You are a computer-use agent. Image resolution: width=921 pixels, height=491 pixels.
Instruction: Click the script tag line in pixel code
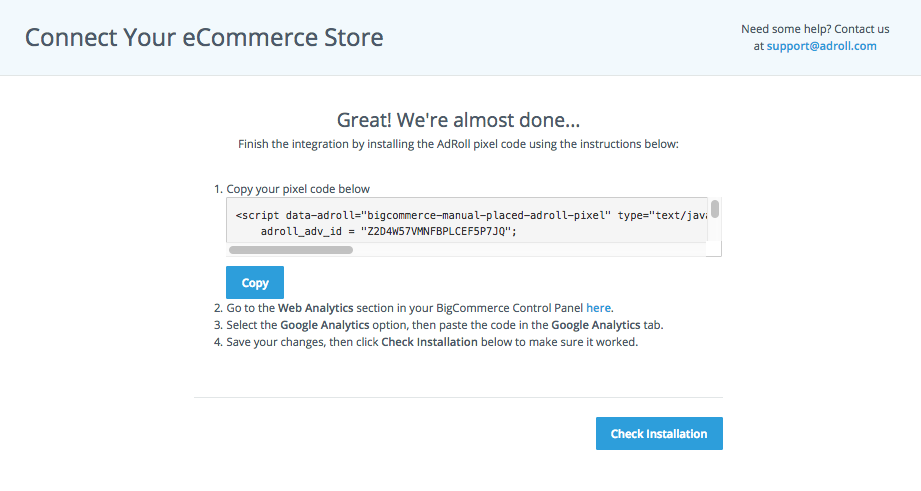coord(470,214)
